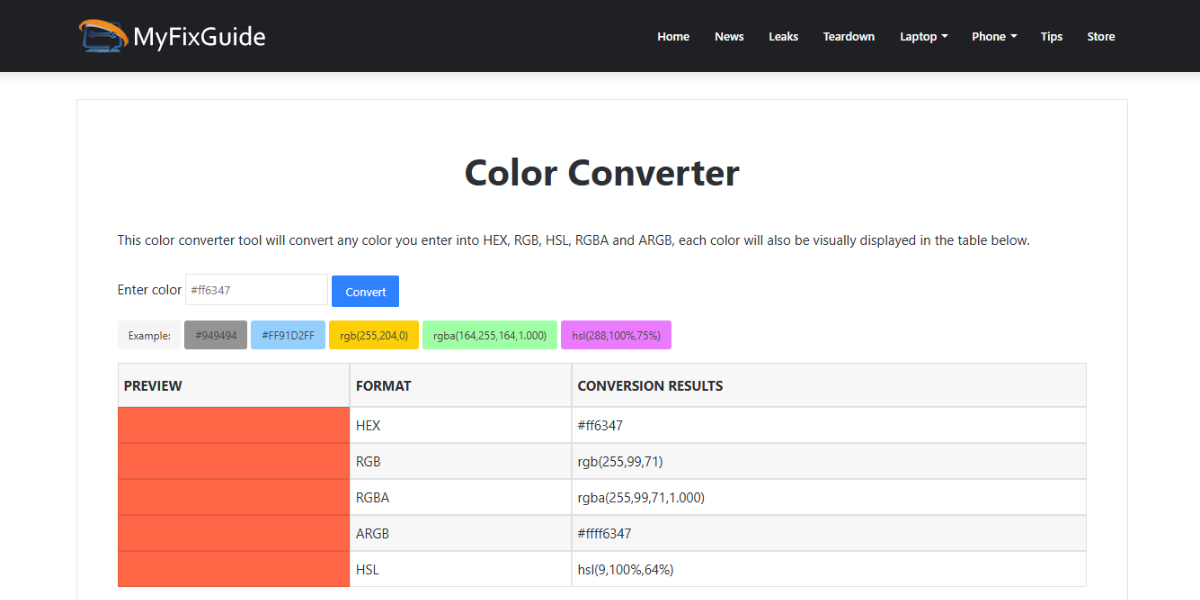Open Laptop menu via its chevron arrow
The width and height of the screenshot is (1200, 600).
point(944,36)
